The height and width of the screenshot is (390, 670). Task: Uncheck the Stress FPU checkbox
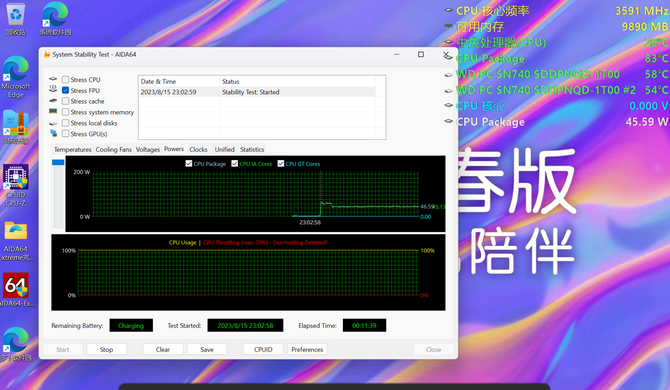[x=65, y=90]
